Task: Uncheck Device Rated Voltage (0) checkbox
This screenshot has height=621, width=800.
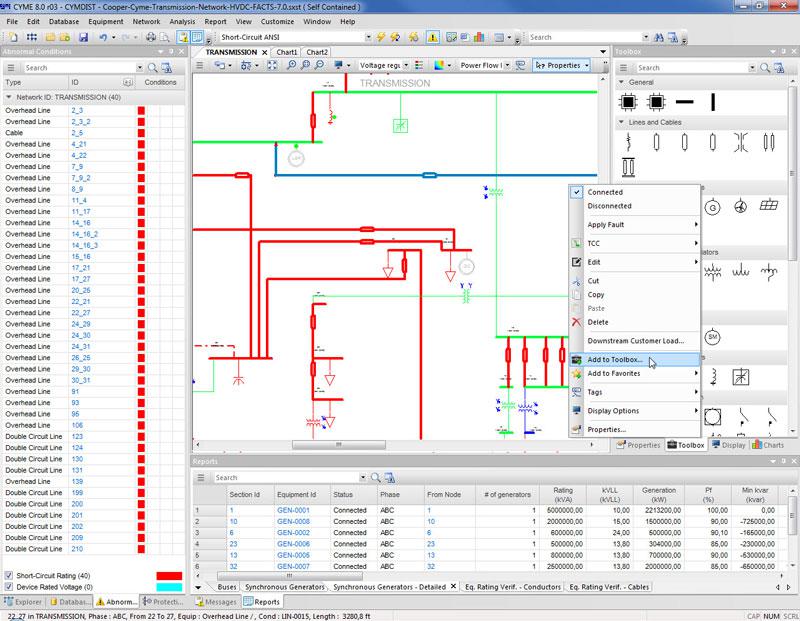Action: pyautogui.click(x=9, y=587)
